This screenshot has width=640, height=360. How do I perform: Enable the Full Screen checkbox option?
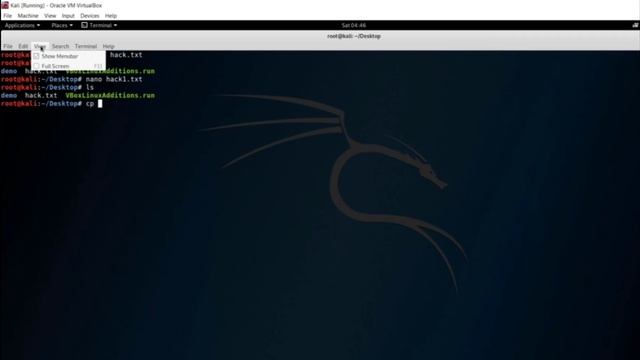[36, 66]
